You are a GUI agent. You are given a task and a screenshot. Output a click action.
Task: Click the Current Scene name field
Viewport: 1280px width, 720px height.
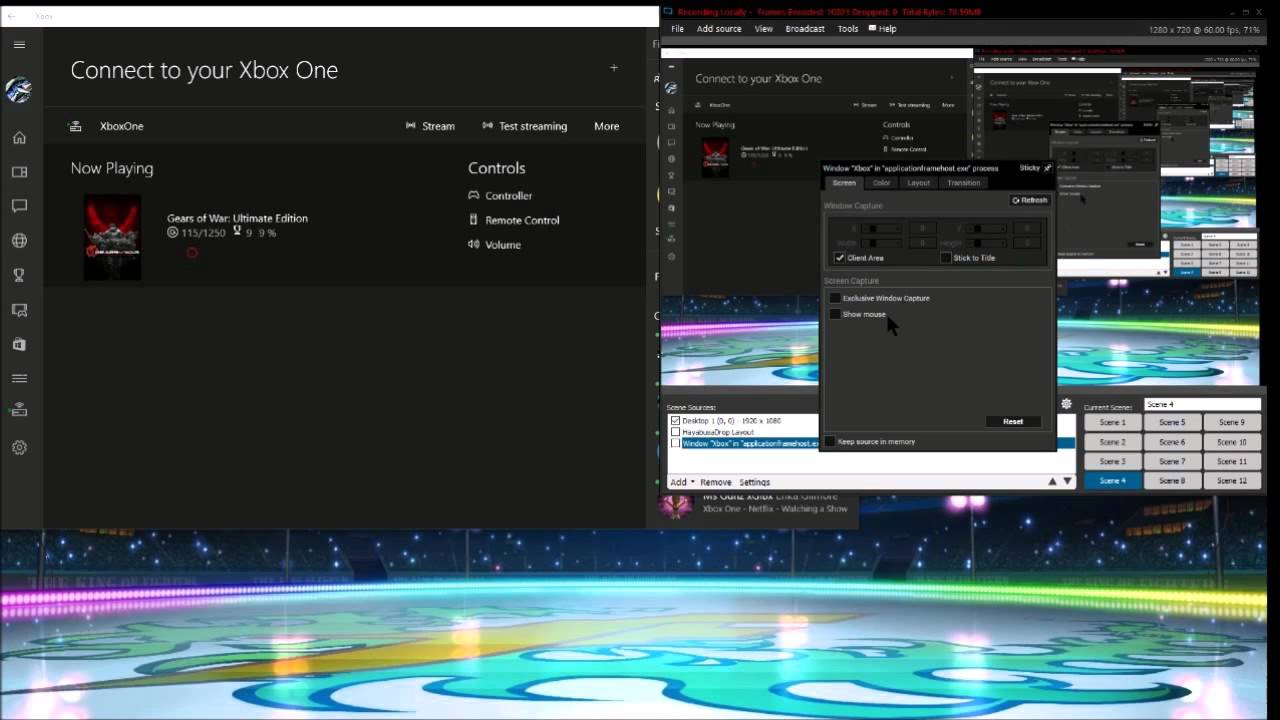1202,405
